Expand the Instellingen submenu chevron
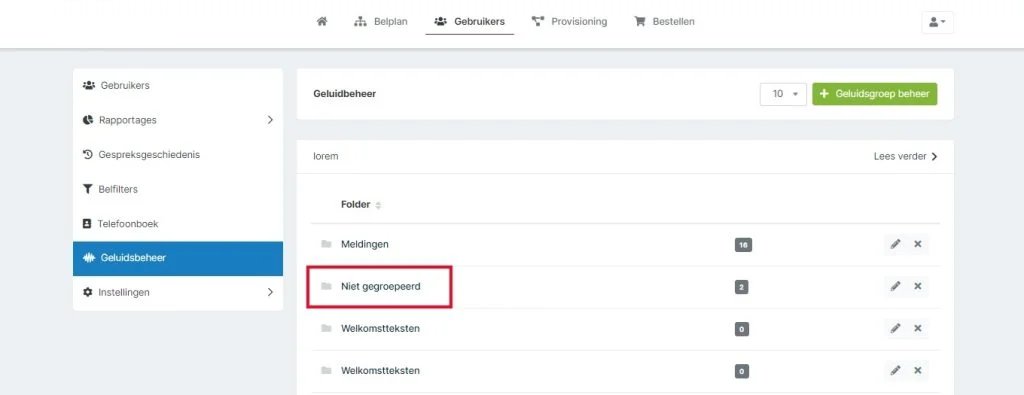The width and height of the screenshot is (1024, 395). coord(270,292)
